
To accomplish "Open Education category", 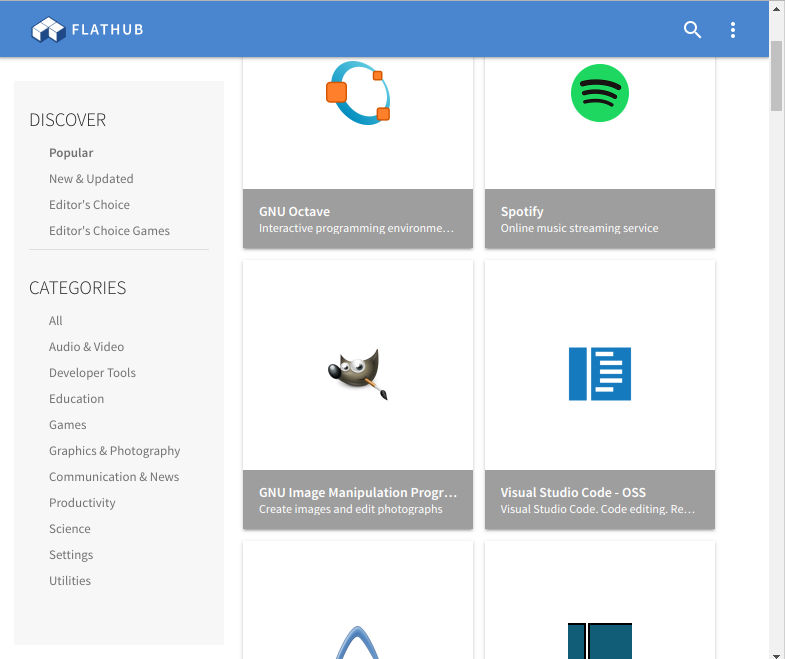I will [x=77, y=399].
